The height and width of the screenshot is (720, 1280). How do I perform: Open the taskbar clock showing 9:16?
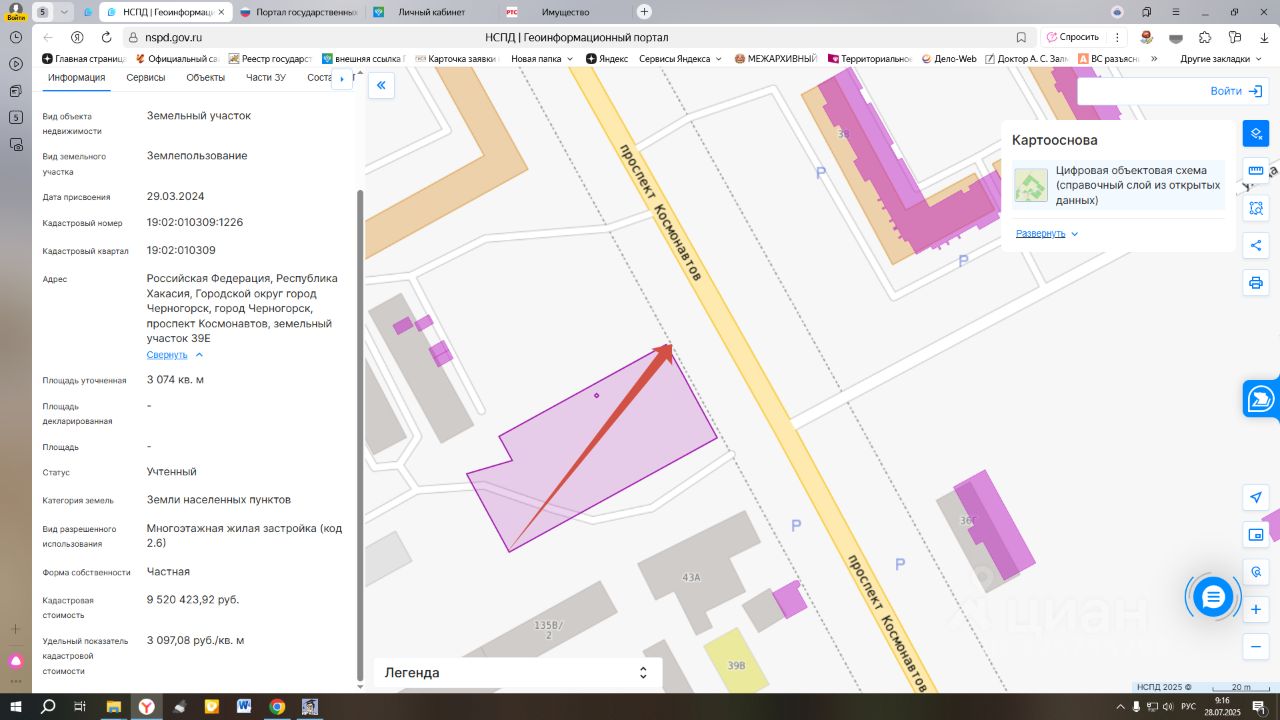1221,706
